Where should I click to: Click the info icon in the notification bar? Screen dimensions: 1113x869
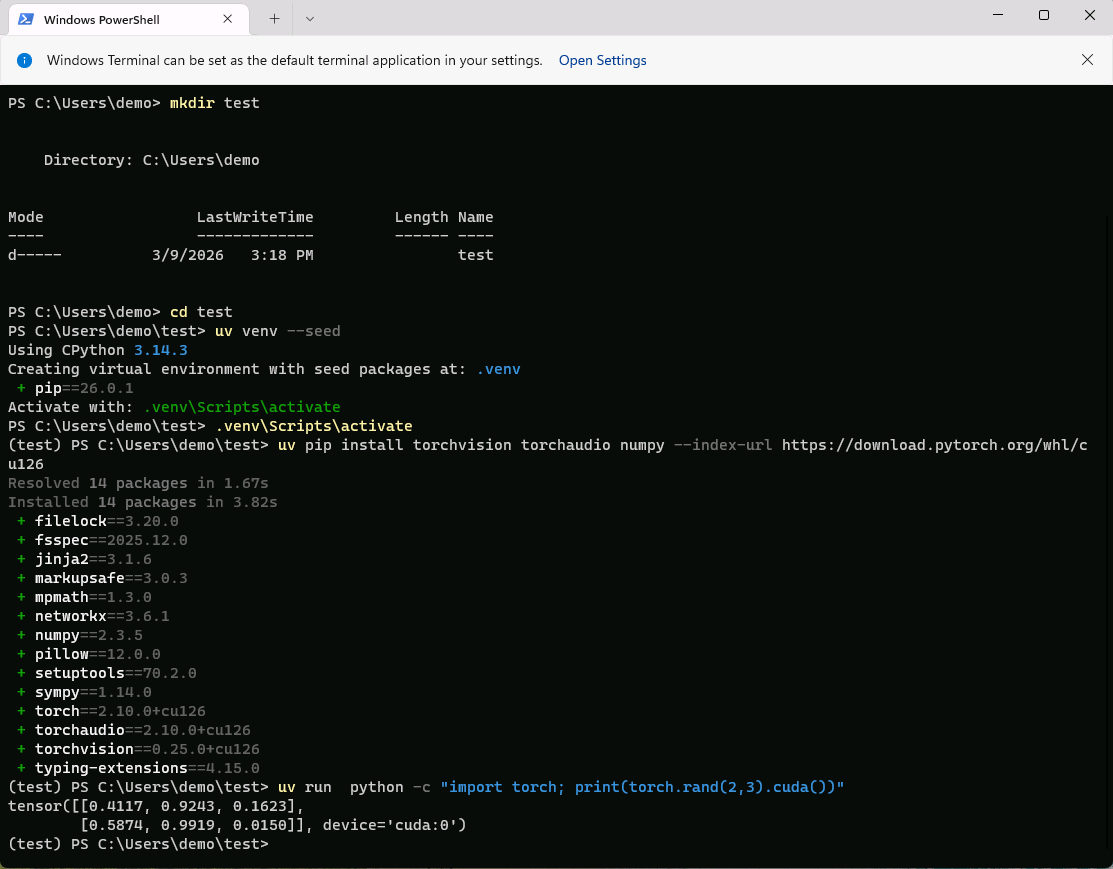tap(25, 60)
